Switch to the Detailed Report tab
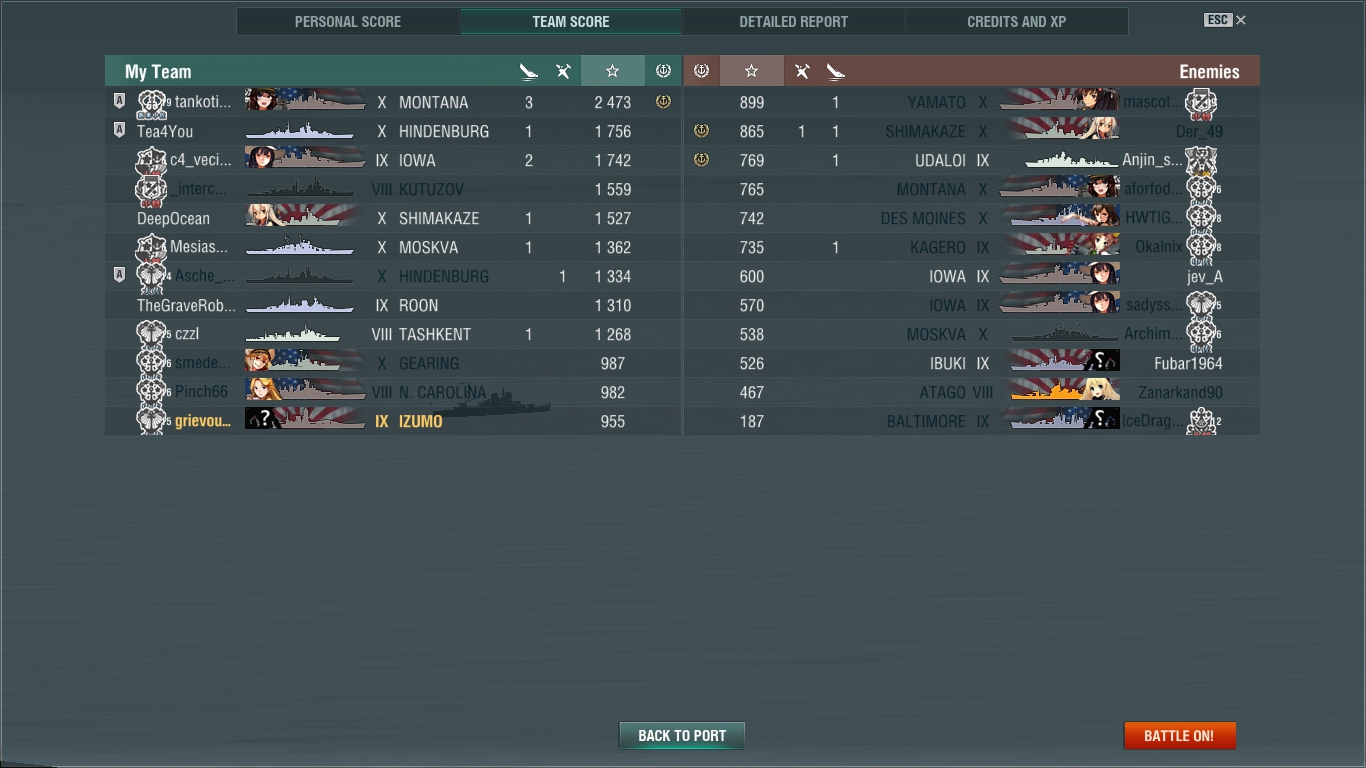Screen dimensions: 1366x768 (793, 21)
